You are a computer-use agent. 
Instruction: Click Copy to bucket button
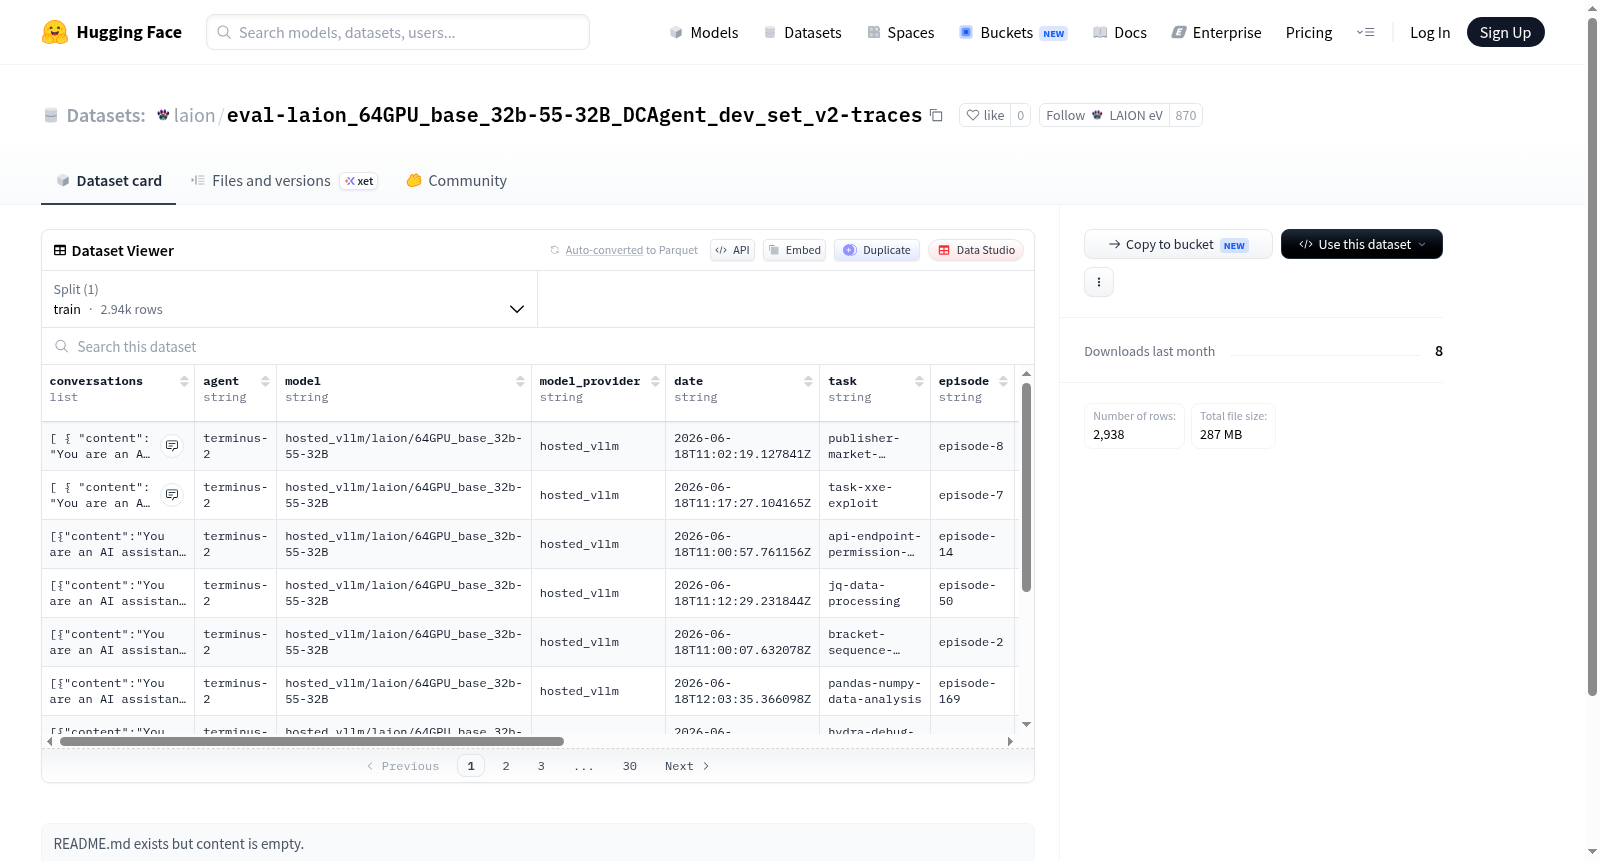coord(1178,244)
